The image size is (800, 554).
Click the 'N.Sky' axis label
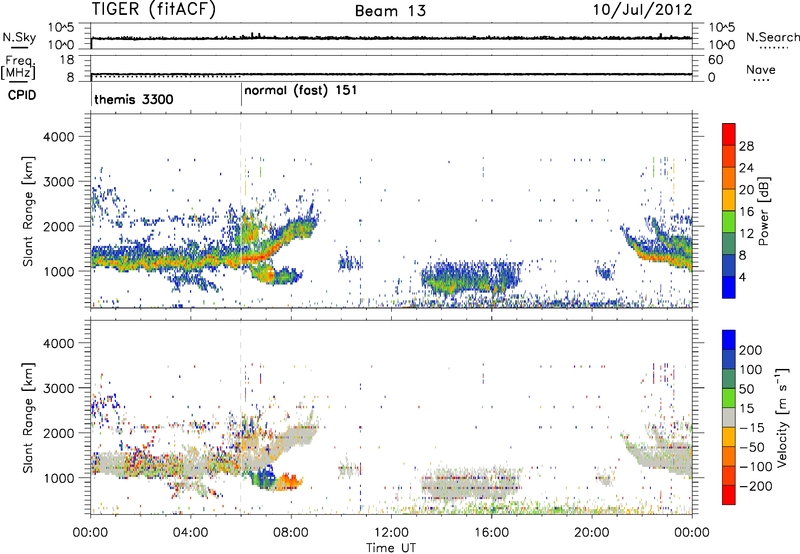point(19,37)
